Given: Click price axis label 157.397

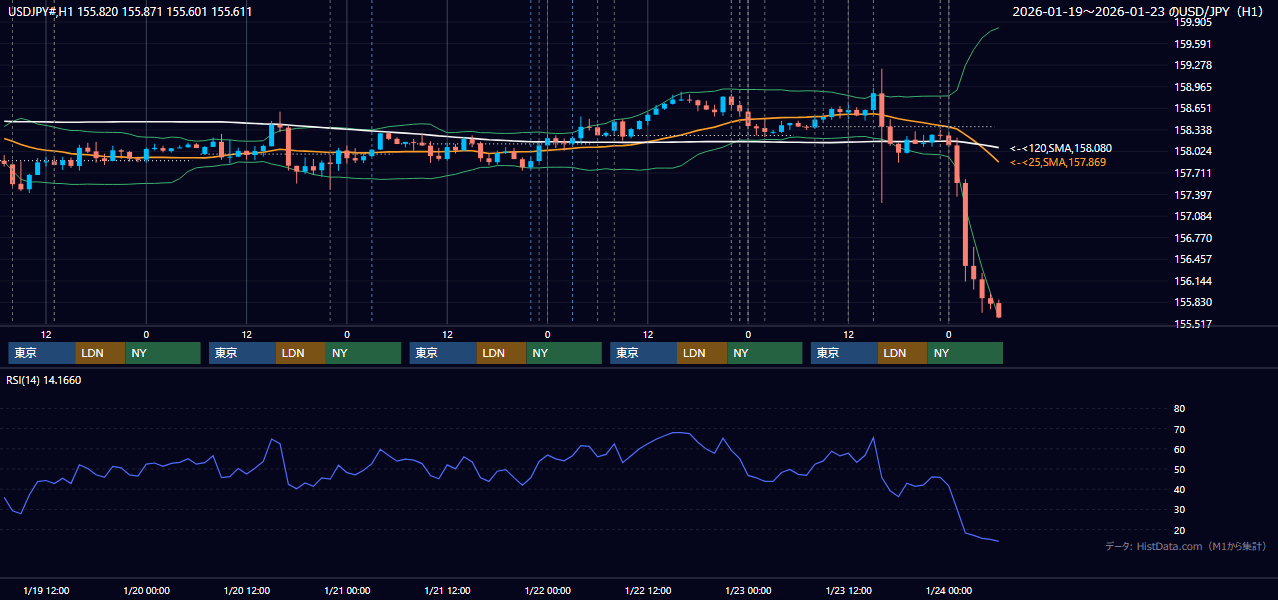Looking at the screenshot, I should (x=1193, y=195).
